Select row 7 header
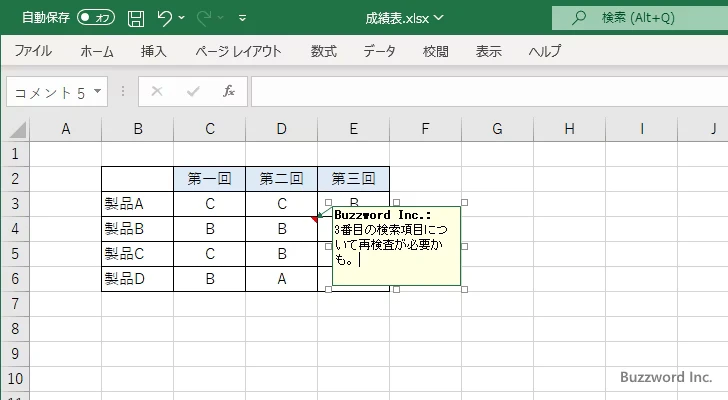The width and height of the screenshot is (728, 400). 15,304
